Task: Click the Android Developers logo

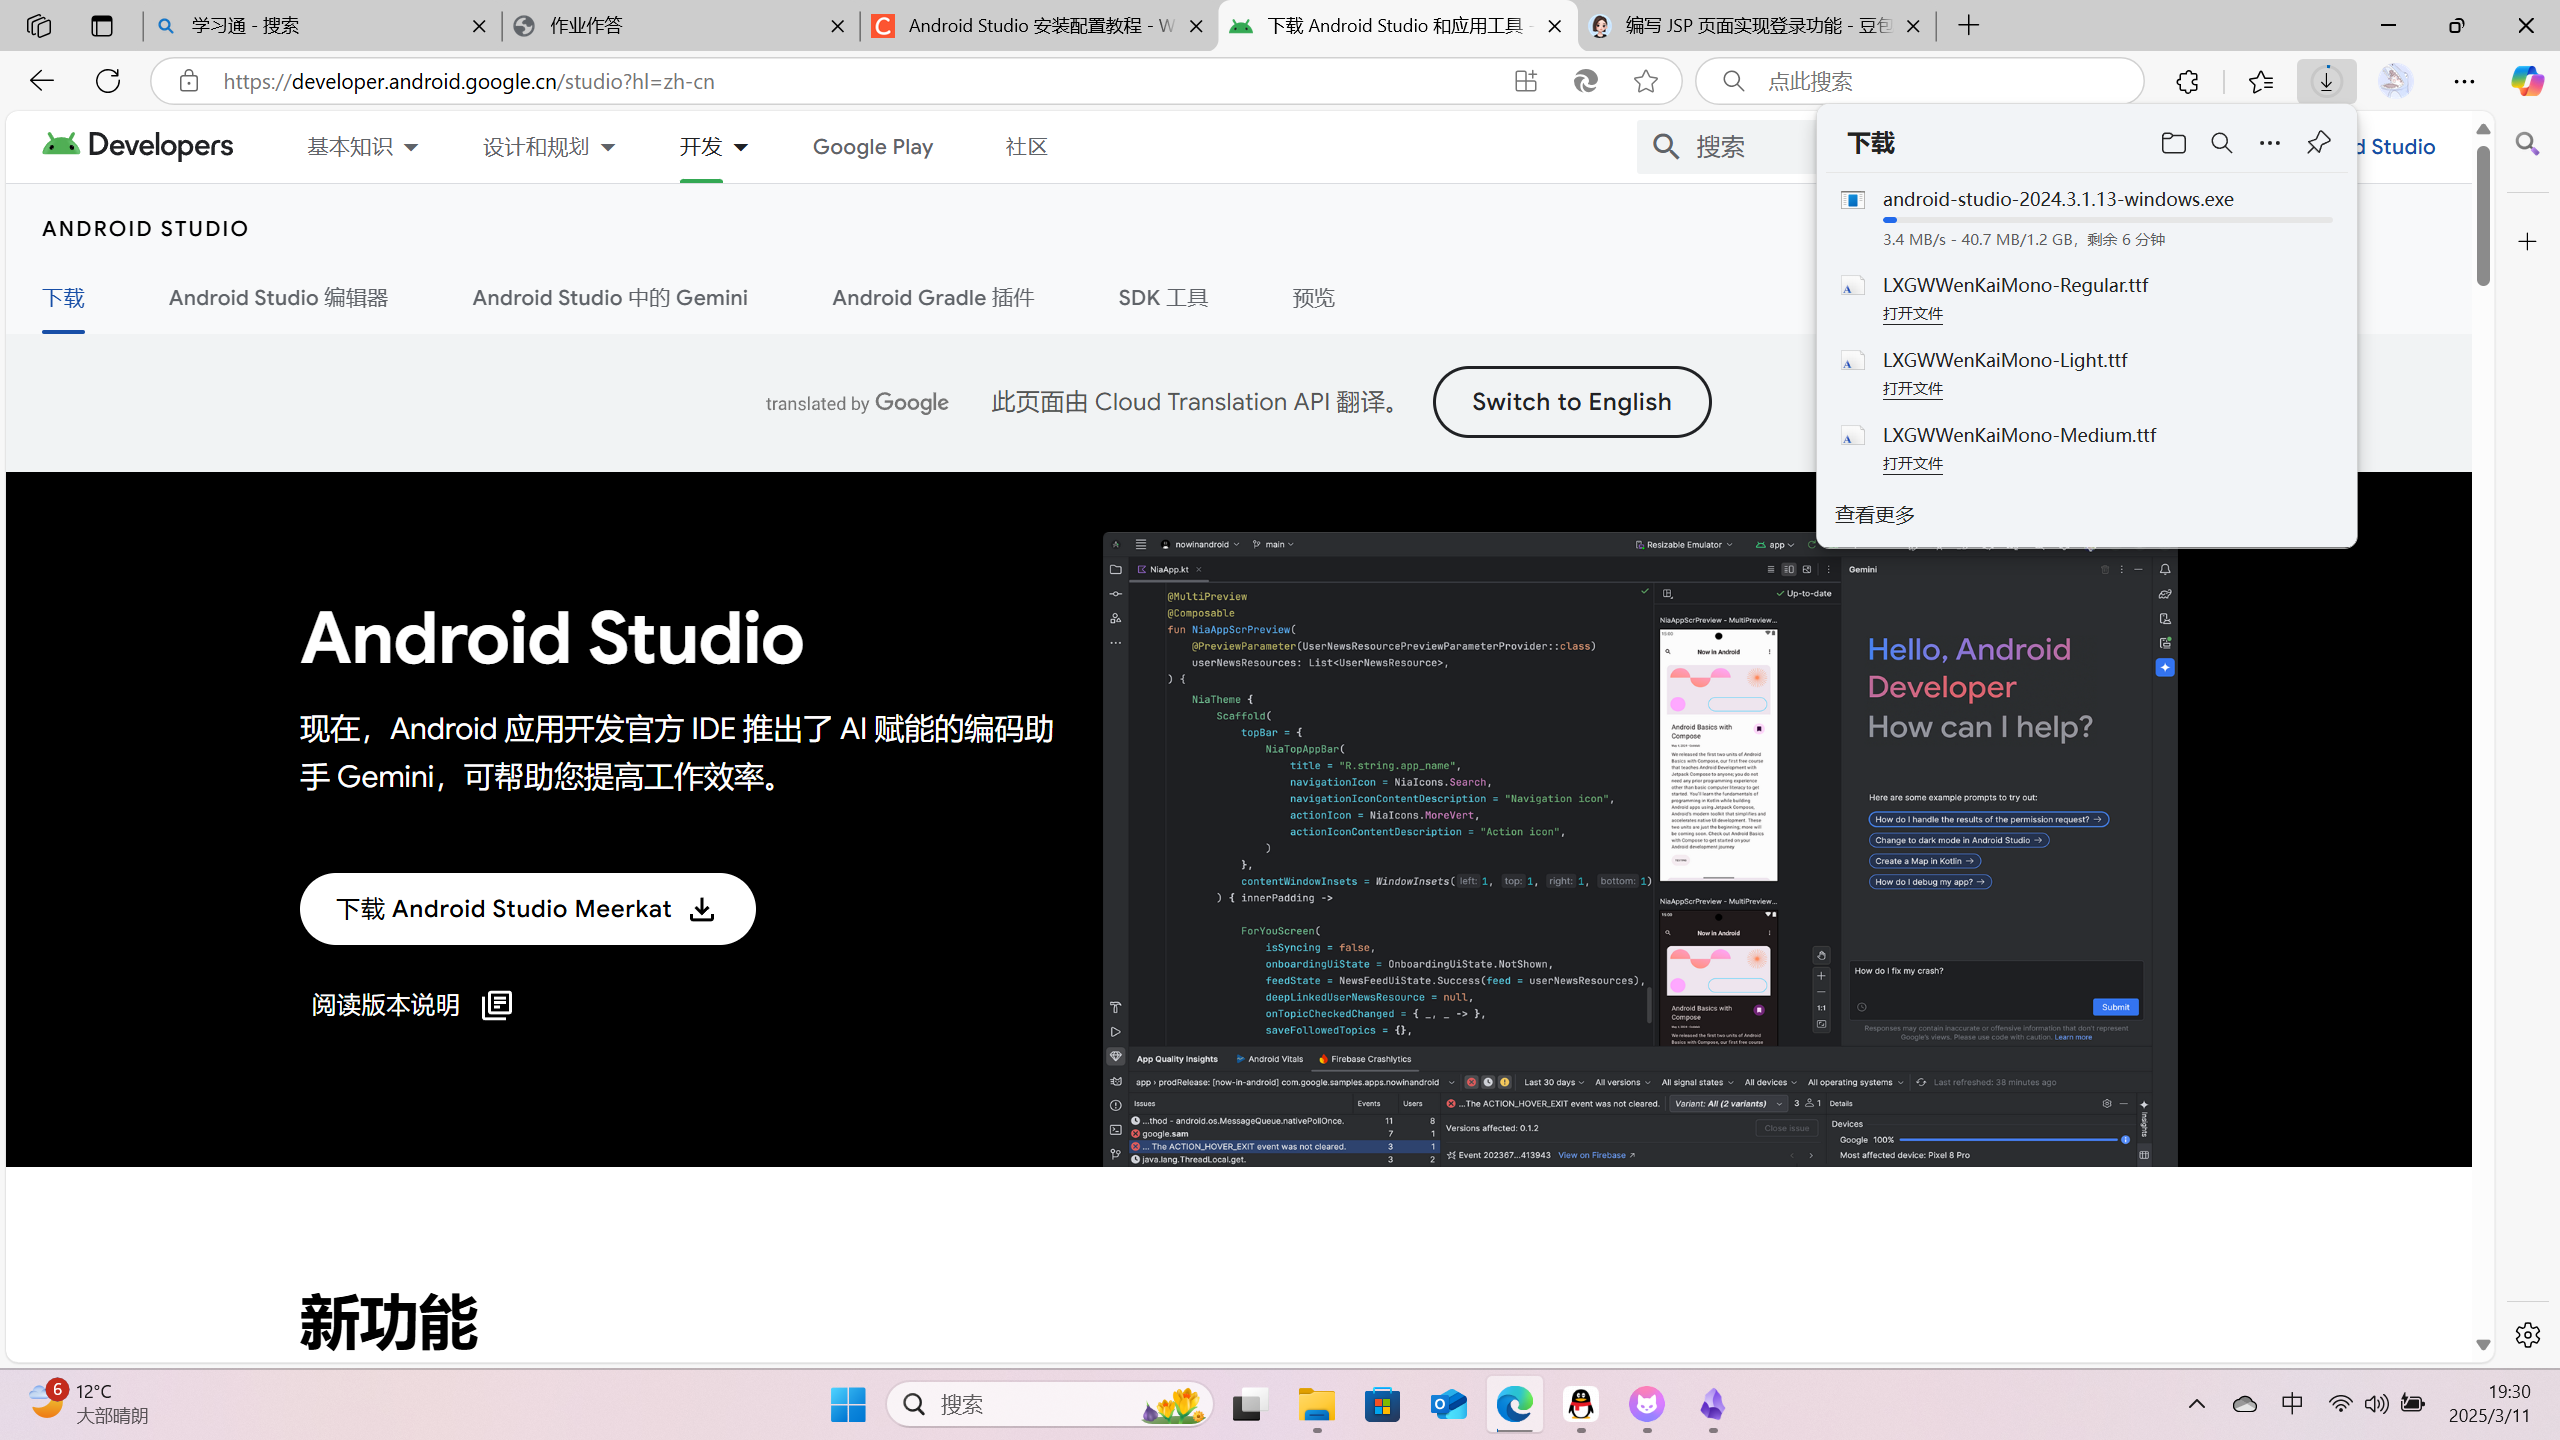Action: click(138, 146)
